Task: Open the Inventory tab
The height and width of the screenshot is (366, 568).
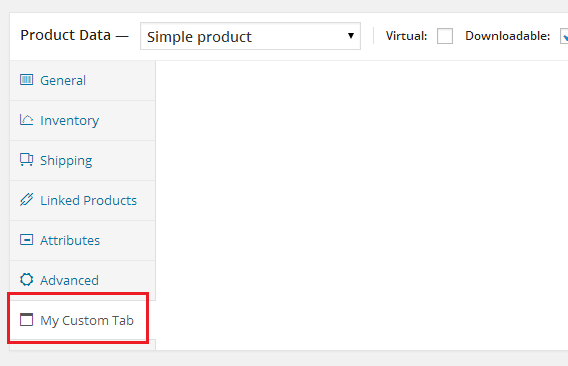Action: [x=70, y=120]
